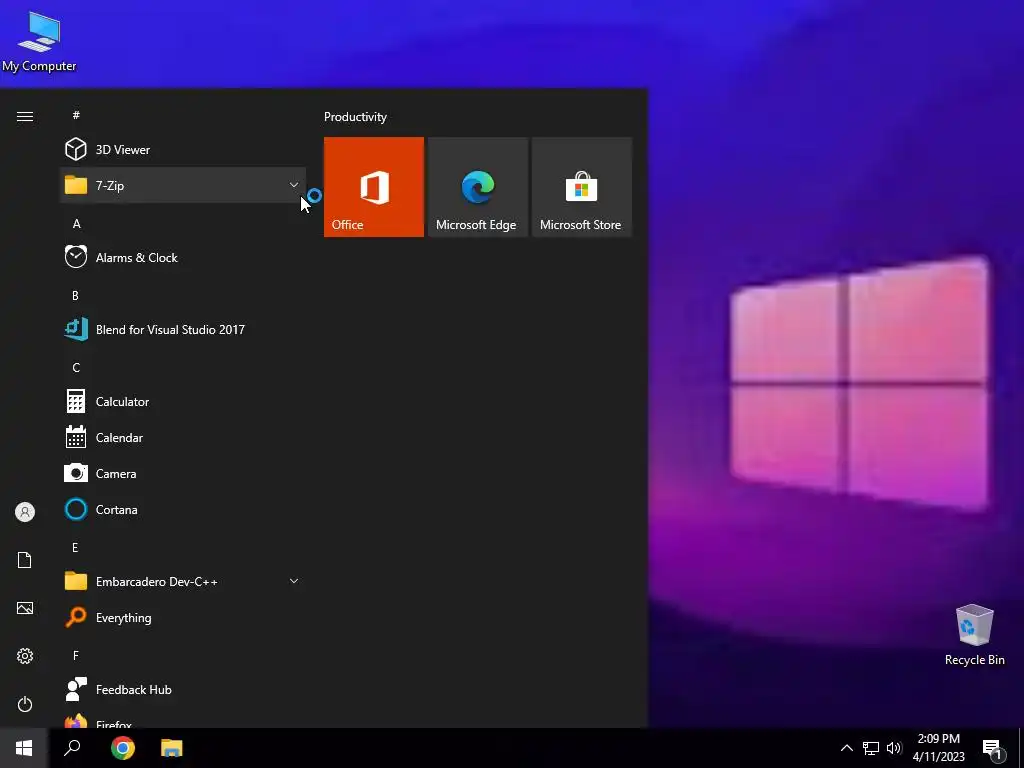The width and height of the screenshot is (1024, 768).
Task: Click the Windows Start button
Action: point(24,748)
